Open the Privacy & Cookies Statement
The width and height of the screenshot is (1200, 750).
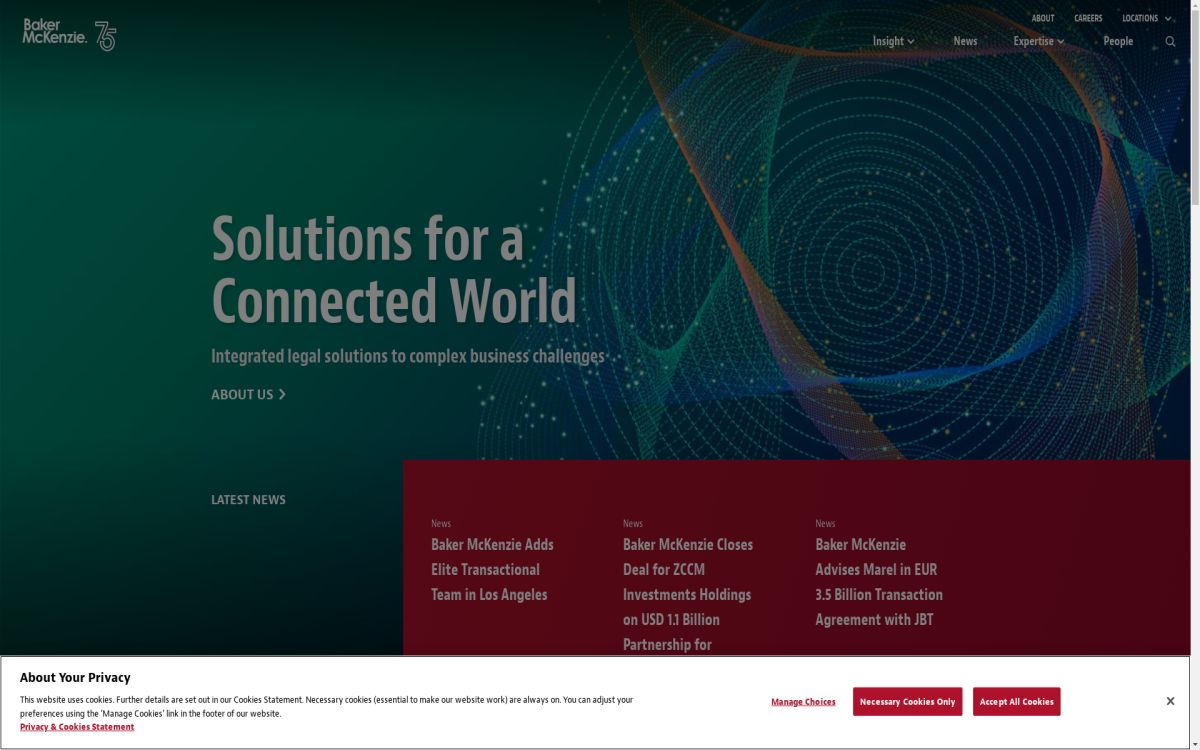77,727
